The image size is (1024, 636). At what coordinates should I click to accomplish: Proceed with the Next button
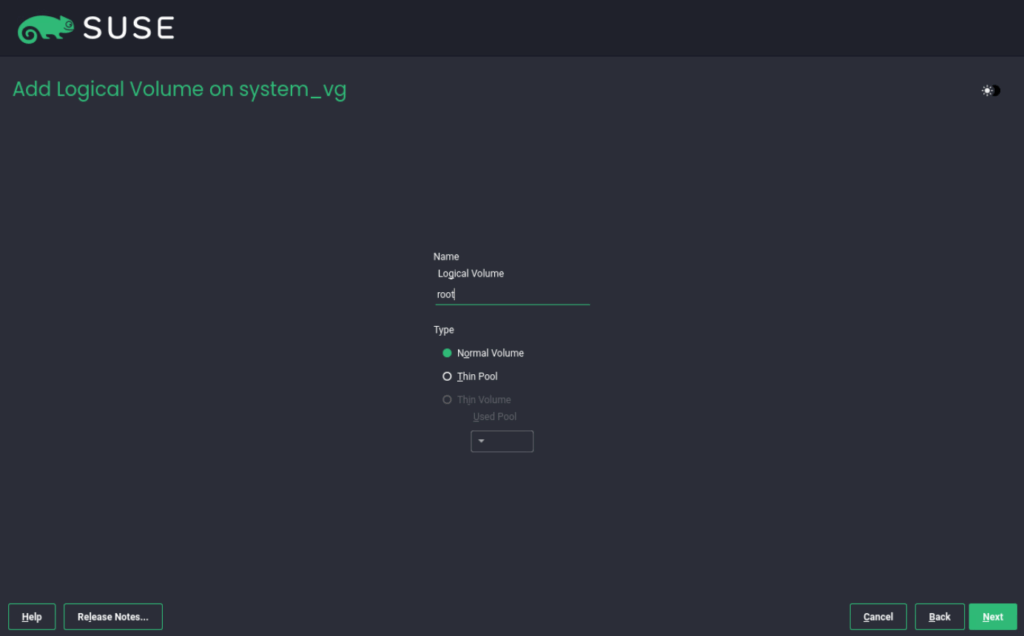pyautogui.click(x=993, y=616)
